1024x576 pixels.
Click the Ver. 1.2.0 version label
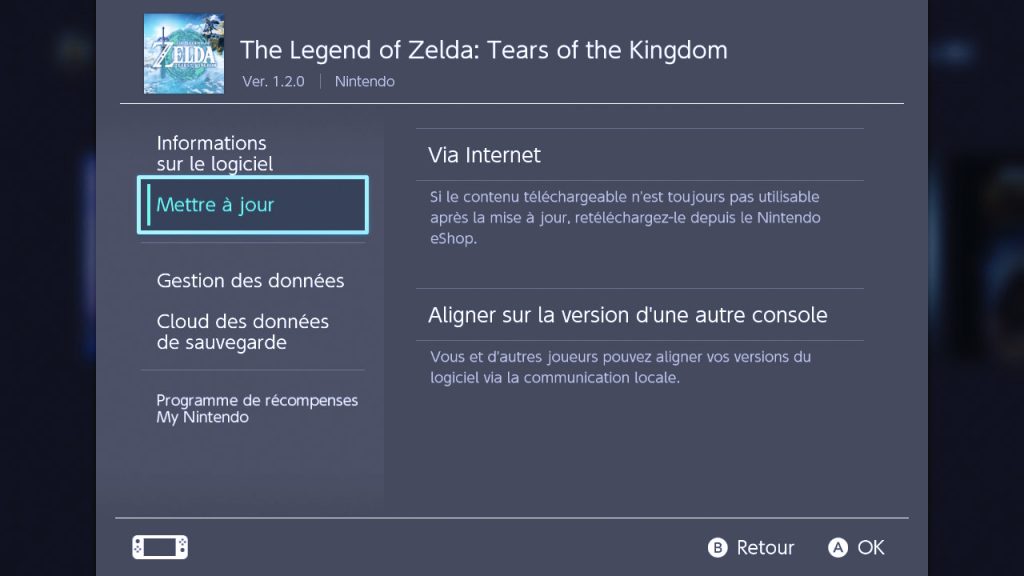point(274,82)
